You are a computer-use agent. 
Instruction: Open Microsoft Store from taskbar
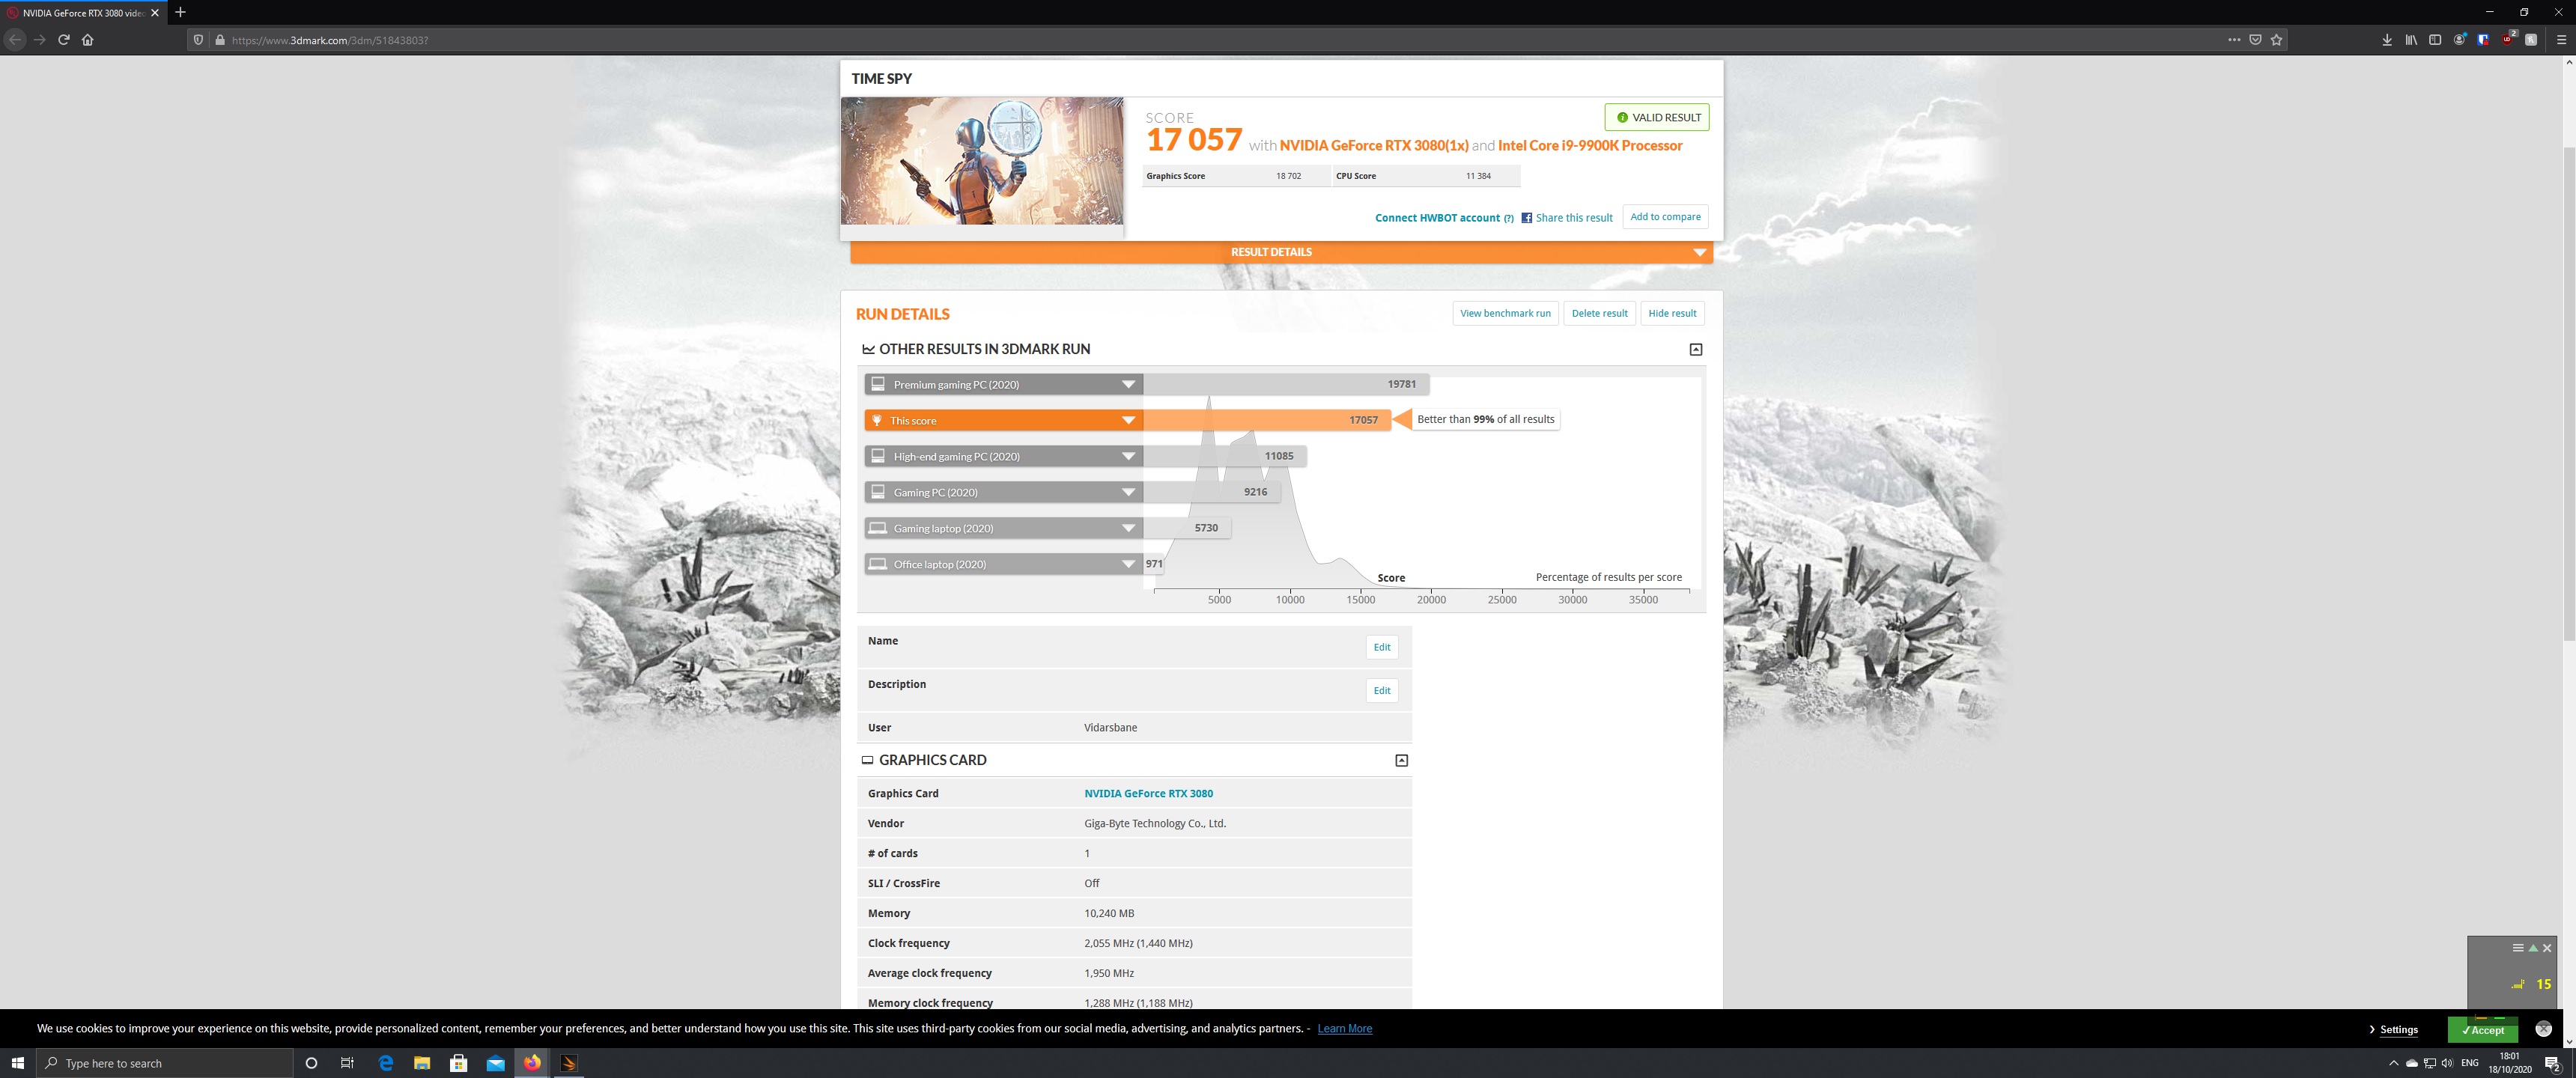(459, 1063)
